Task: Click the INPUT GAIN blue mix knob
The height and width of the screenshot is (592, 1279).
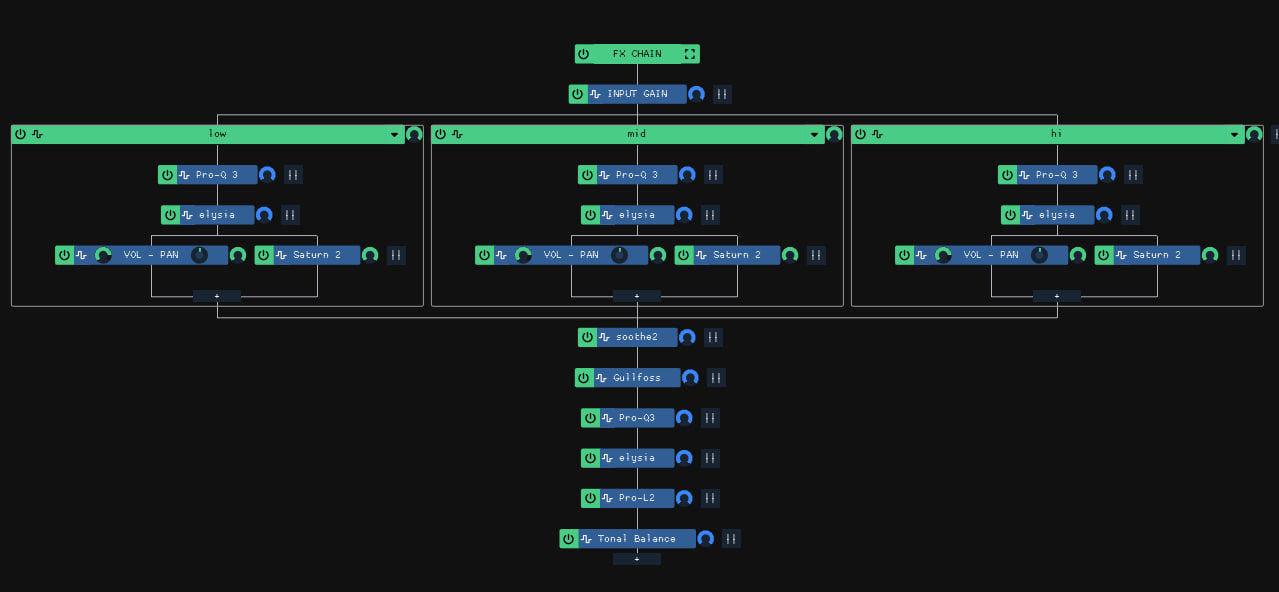Action: pos(697,94)
